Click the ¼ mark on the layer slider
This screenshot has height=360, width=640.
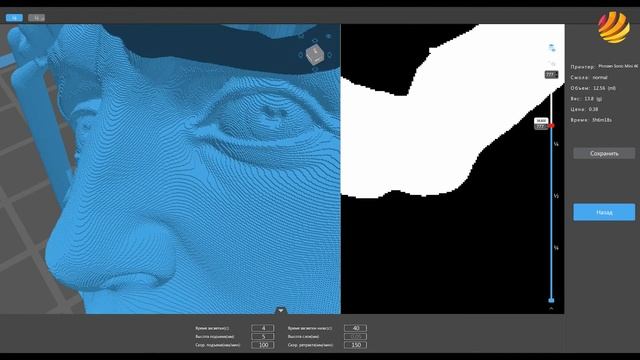pyautogui.click(x=556, y=144)
